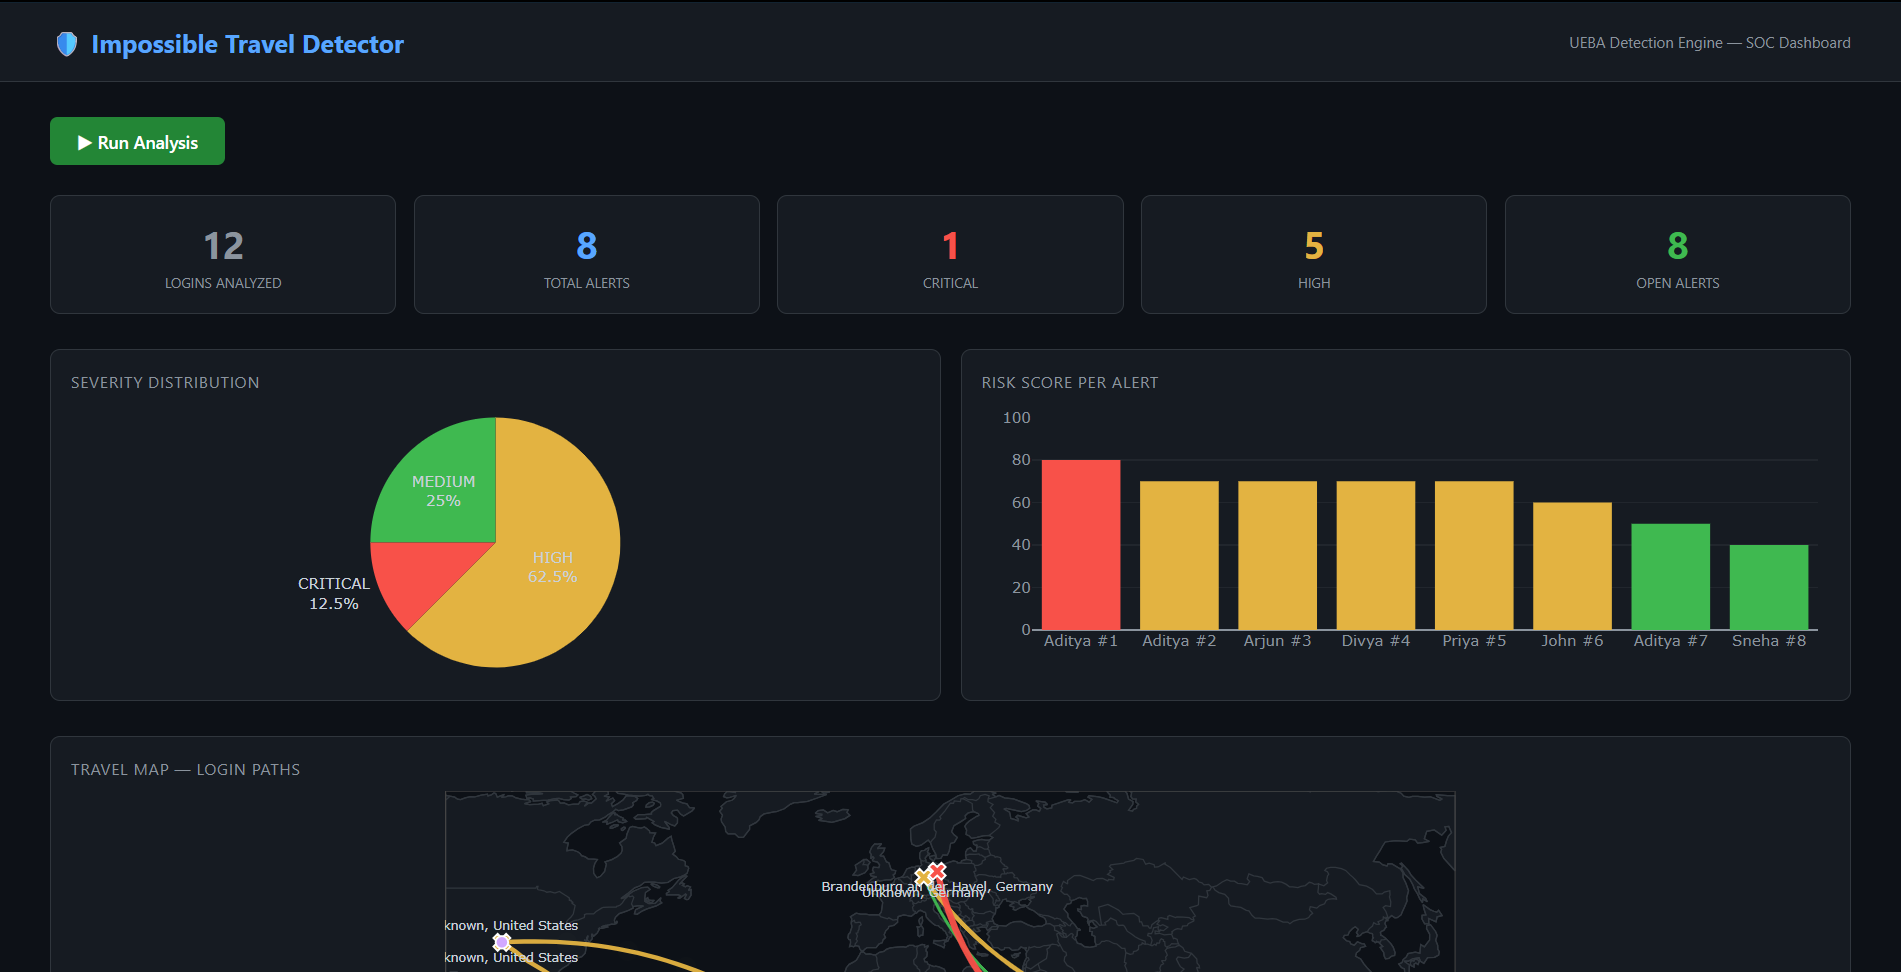Click the green Sneha #8 bar

click(x=1769, y=587)
